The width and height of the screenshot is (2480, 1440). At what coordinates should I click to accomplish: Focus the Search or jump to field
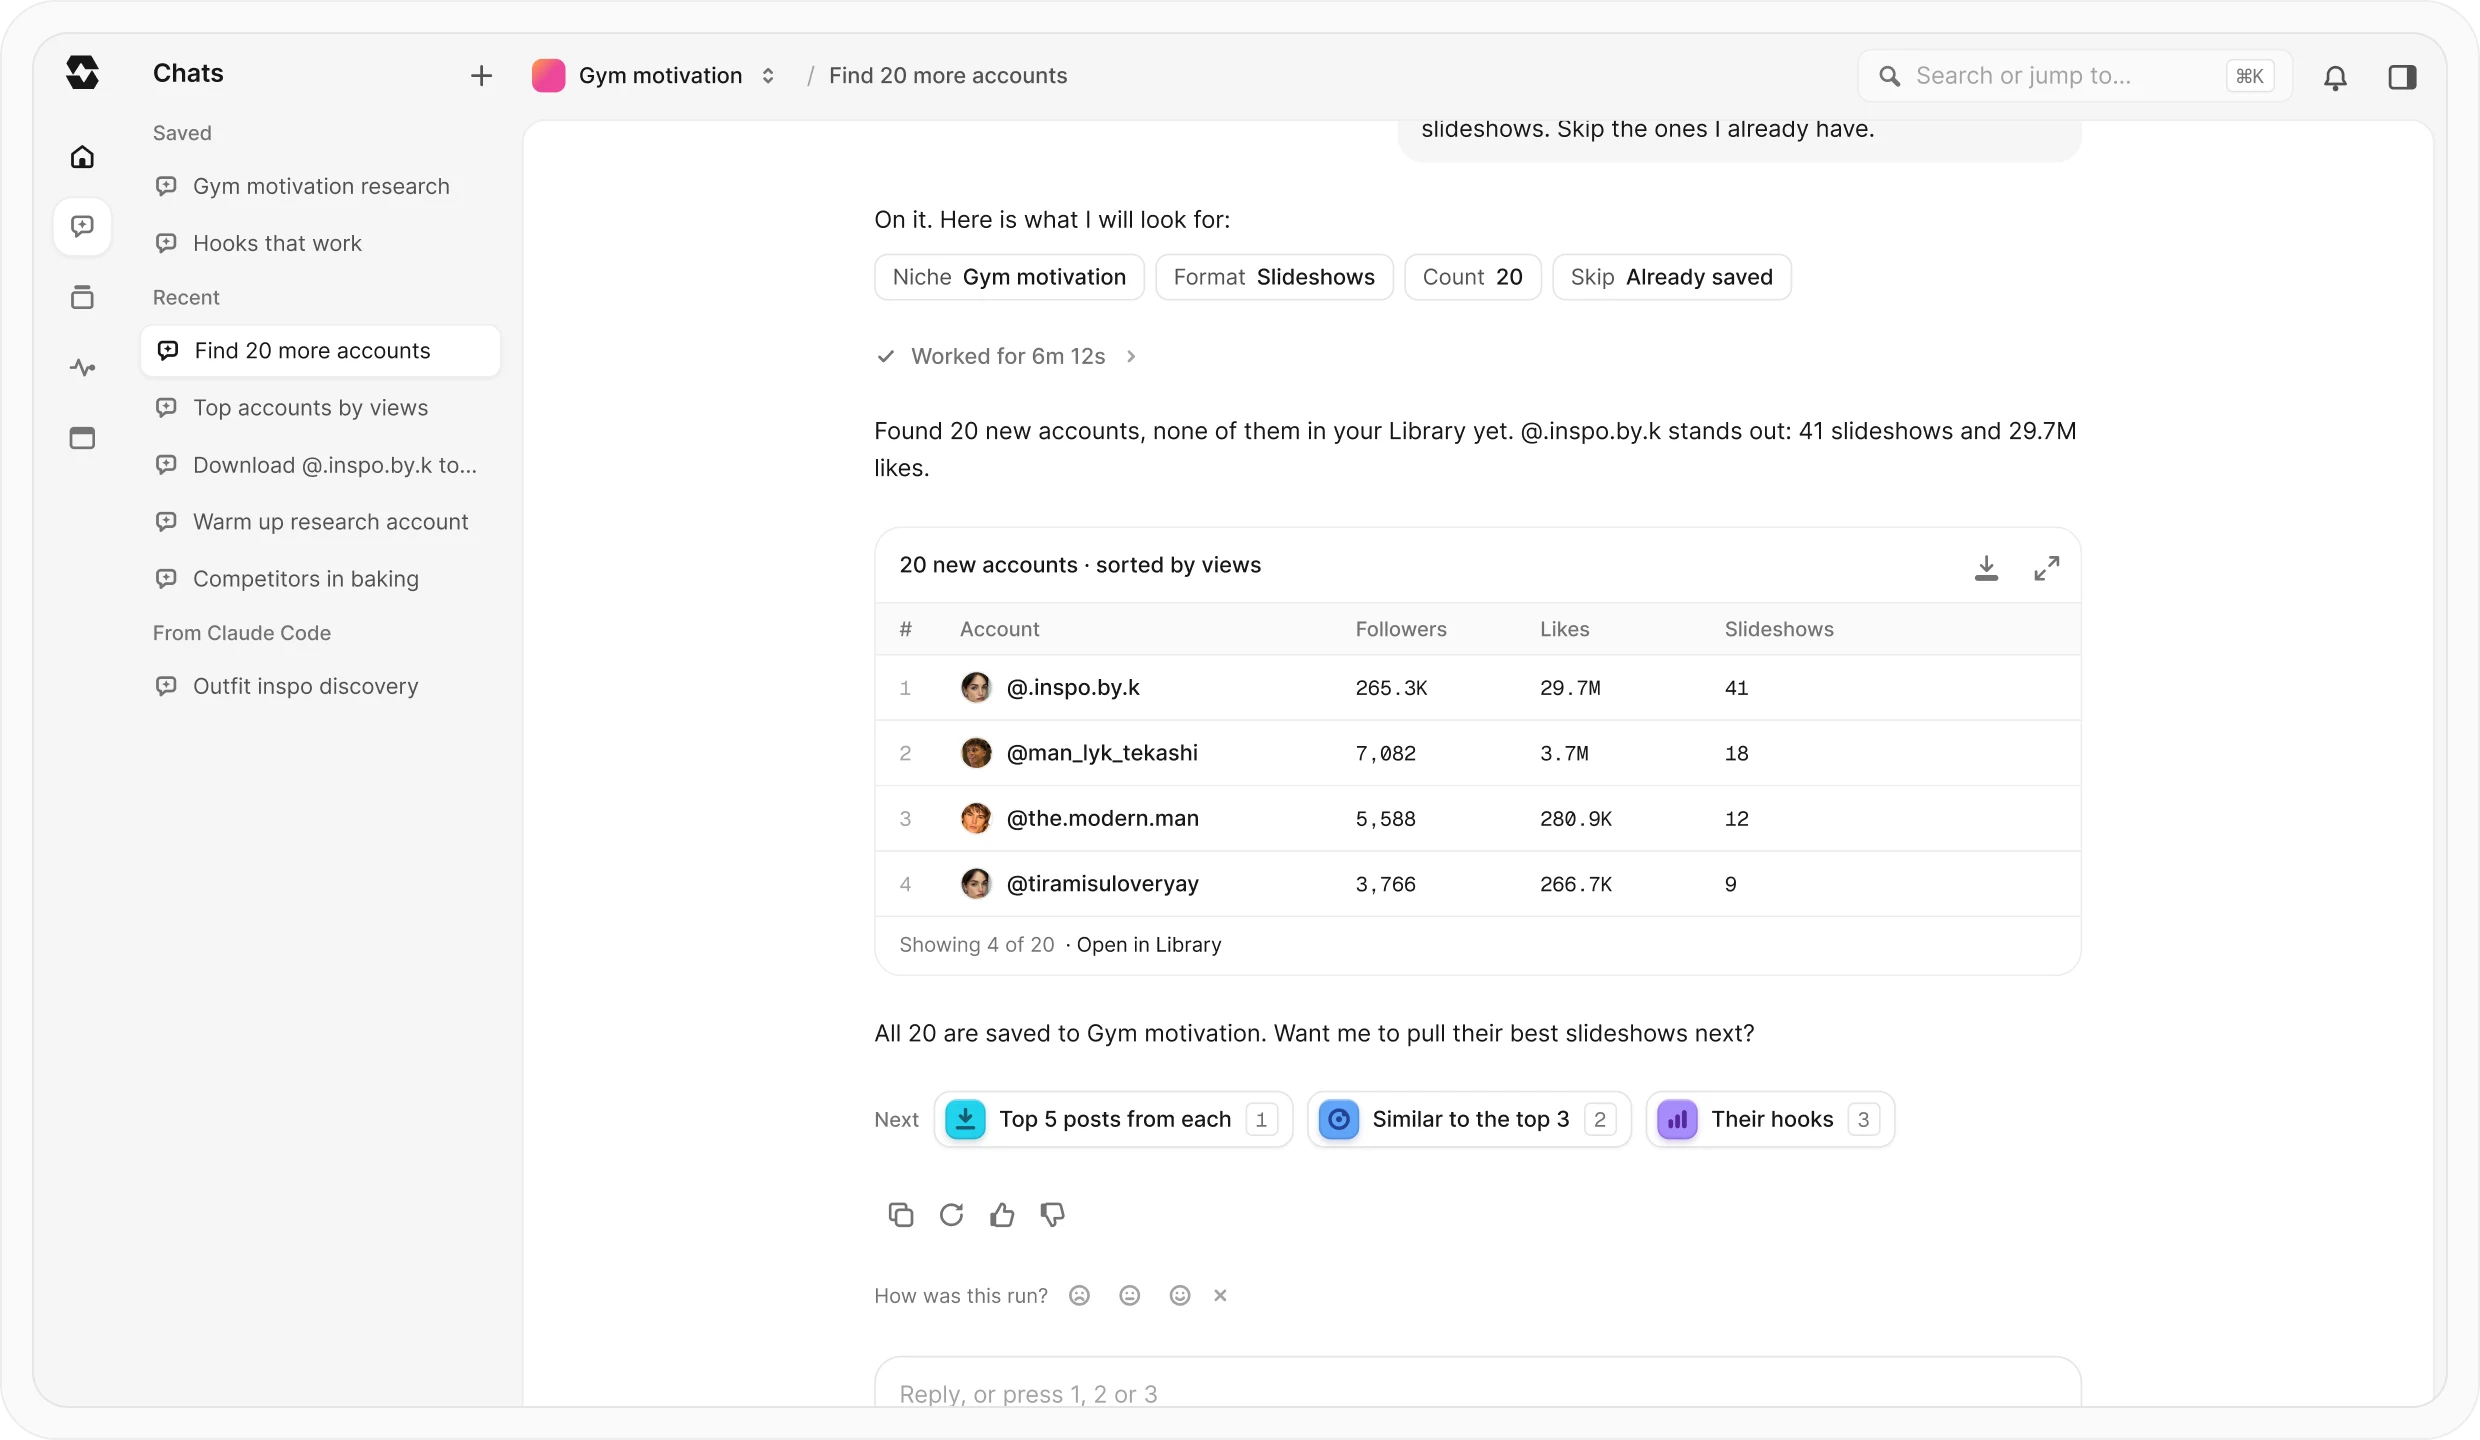click(2075, 76)
